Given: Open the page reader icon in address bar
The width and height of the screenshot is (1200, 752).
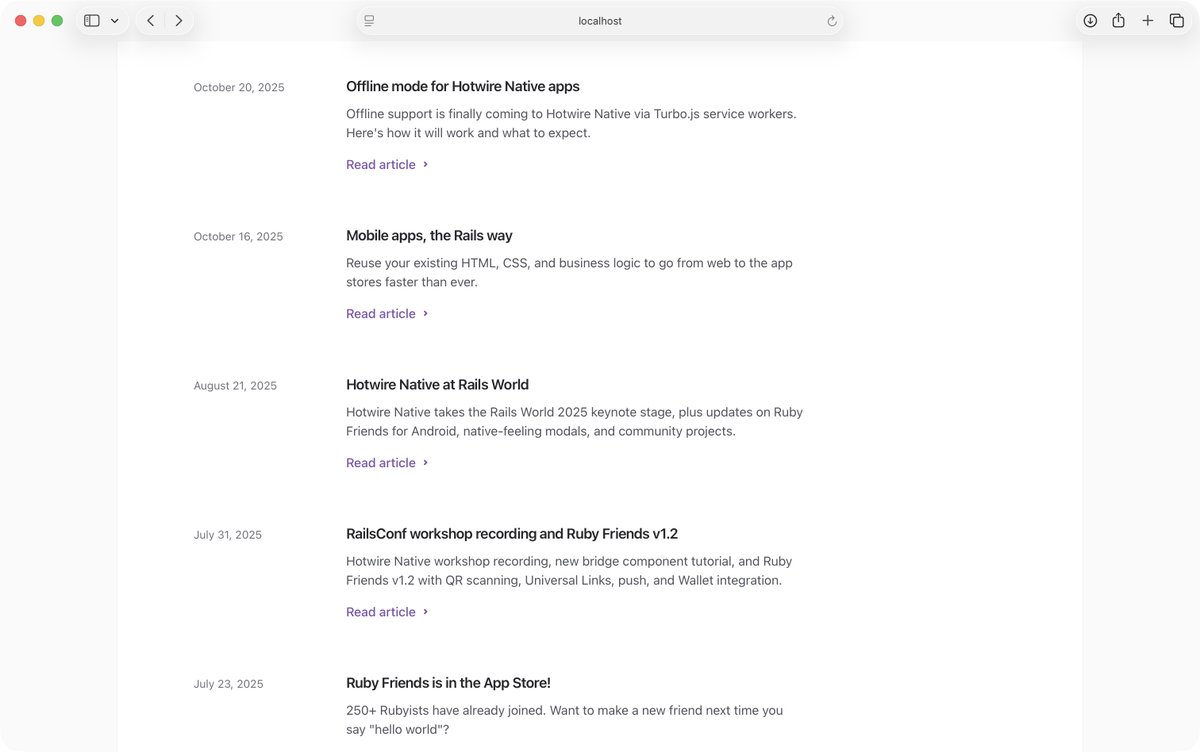Looking at the screenshot, I should point(369,21).
